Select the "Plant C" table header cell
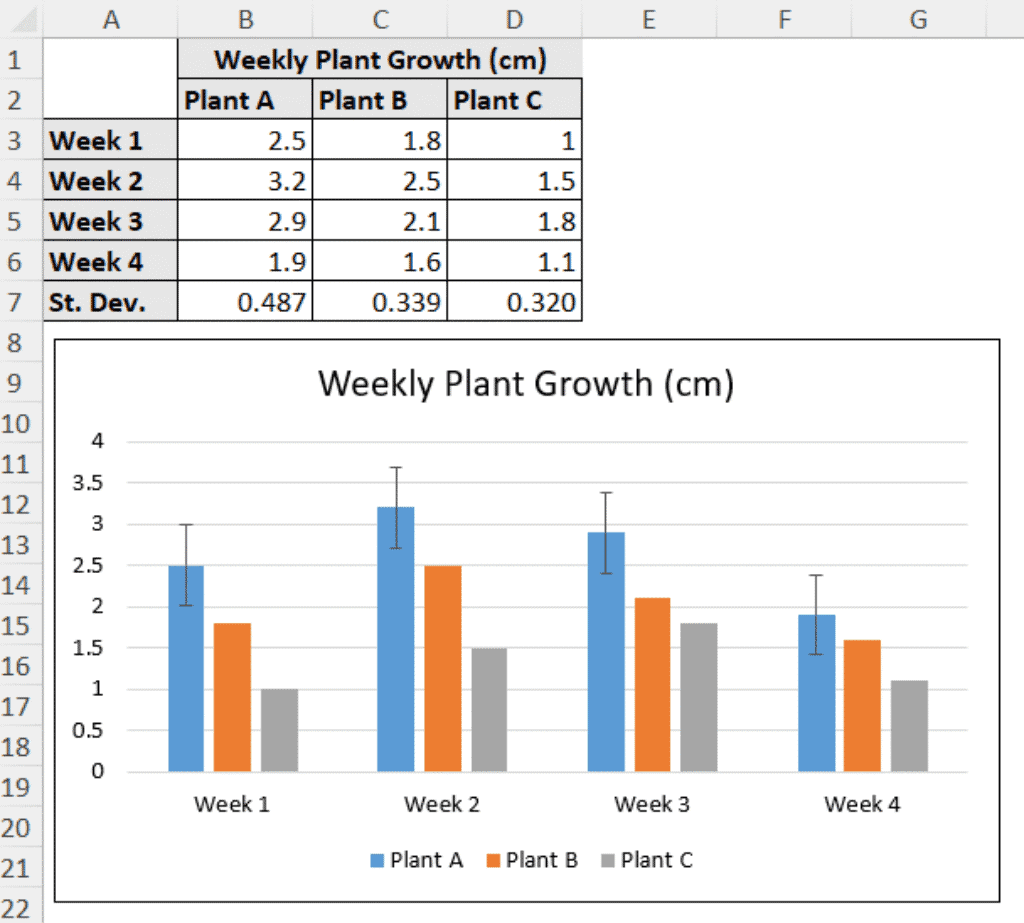Viewport: 1024px width, 923px height. pyautogui.click(x=514, y=101)
